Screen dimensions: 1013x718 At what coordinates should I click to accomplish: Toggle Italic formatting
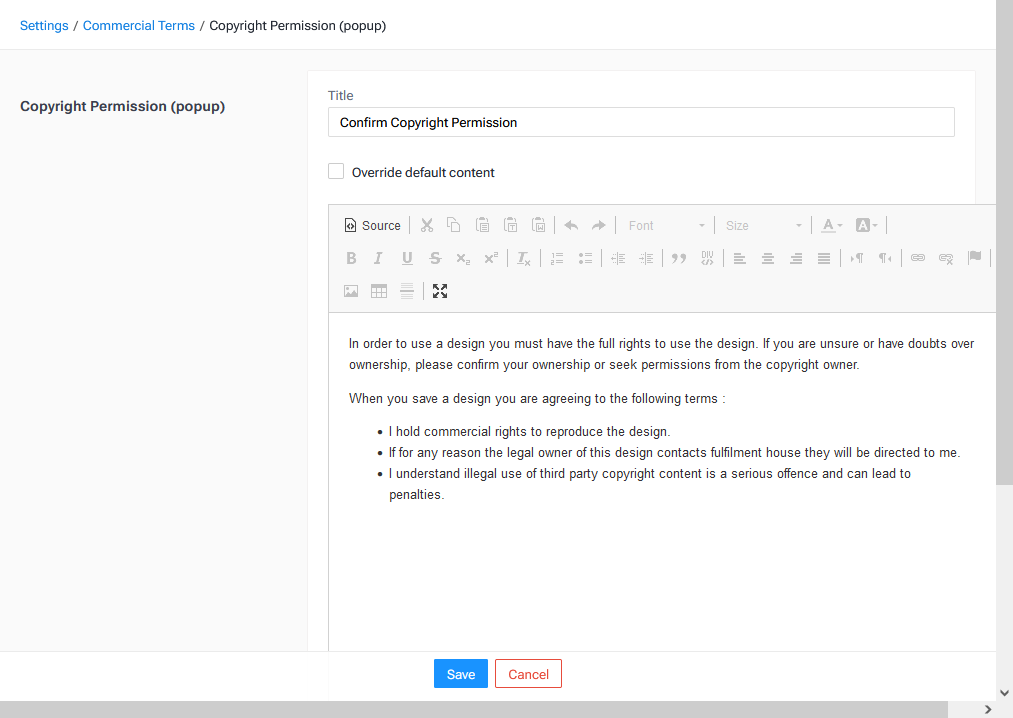379,259
